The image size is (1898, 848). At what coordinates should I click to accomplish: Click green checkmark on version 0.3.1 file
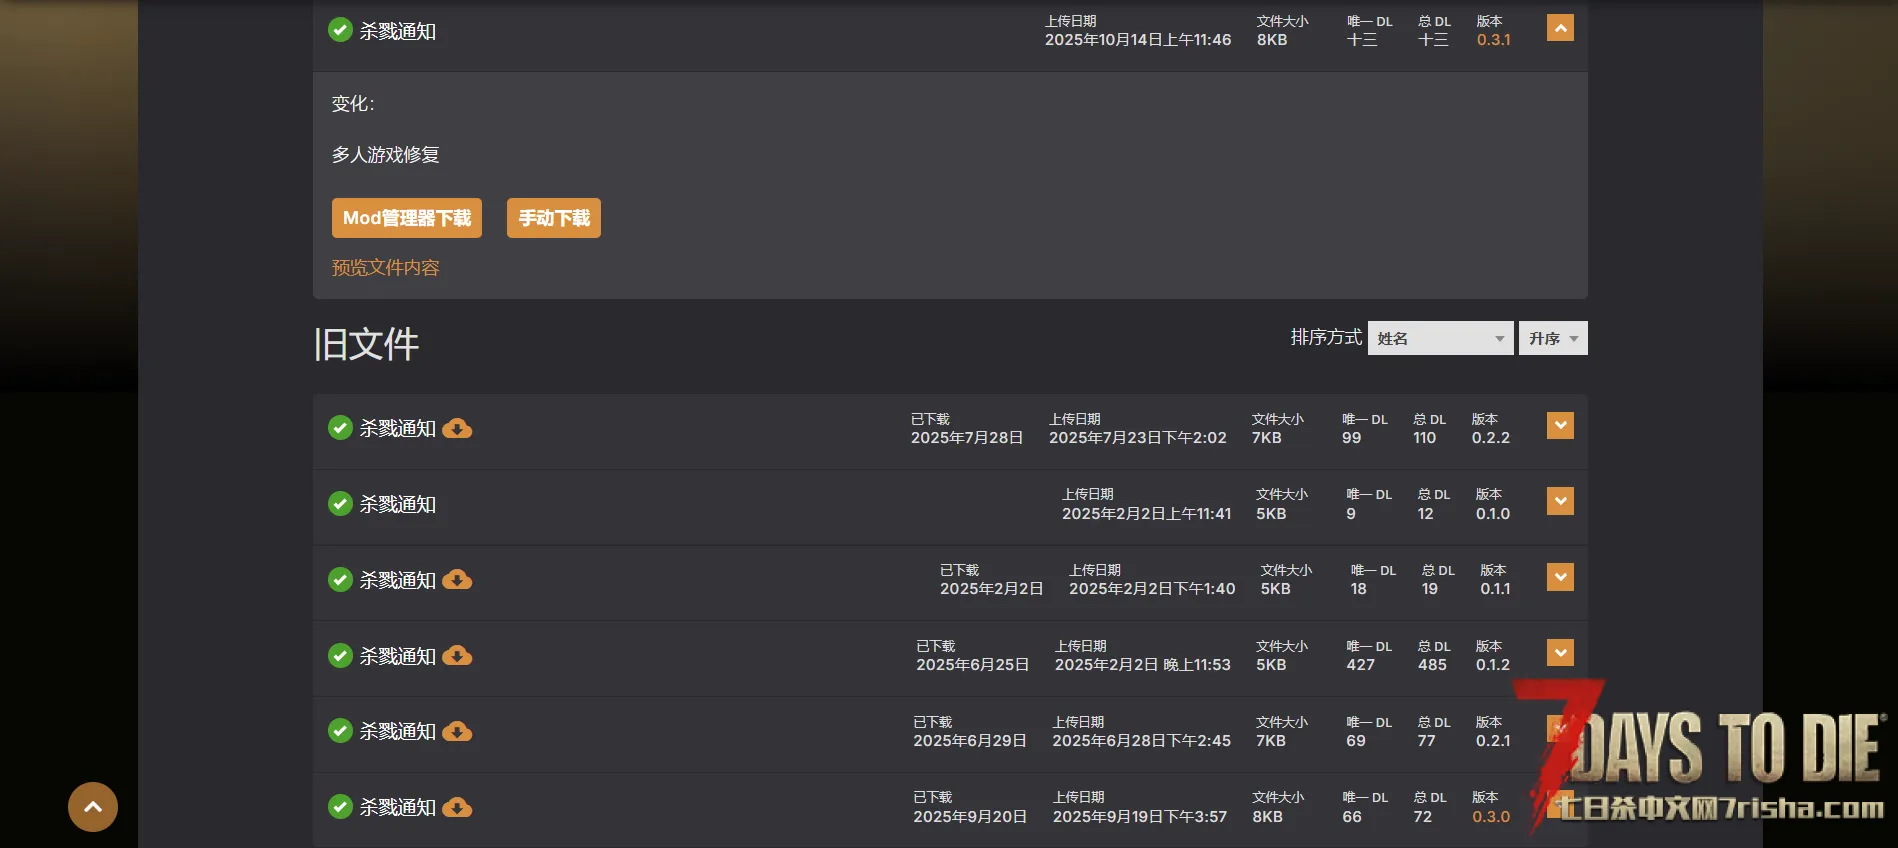(340, 30)
